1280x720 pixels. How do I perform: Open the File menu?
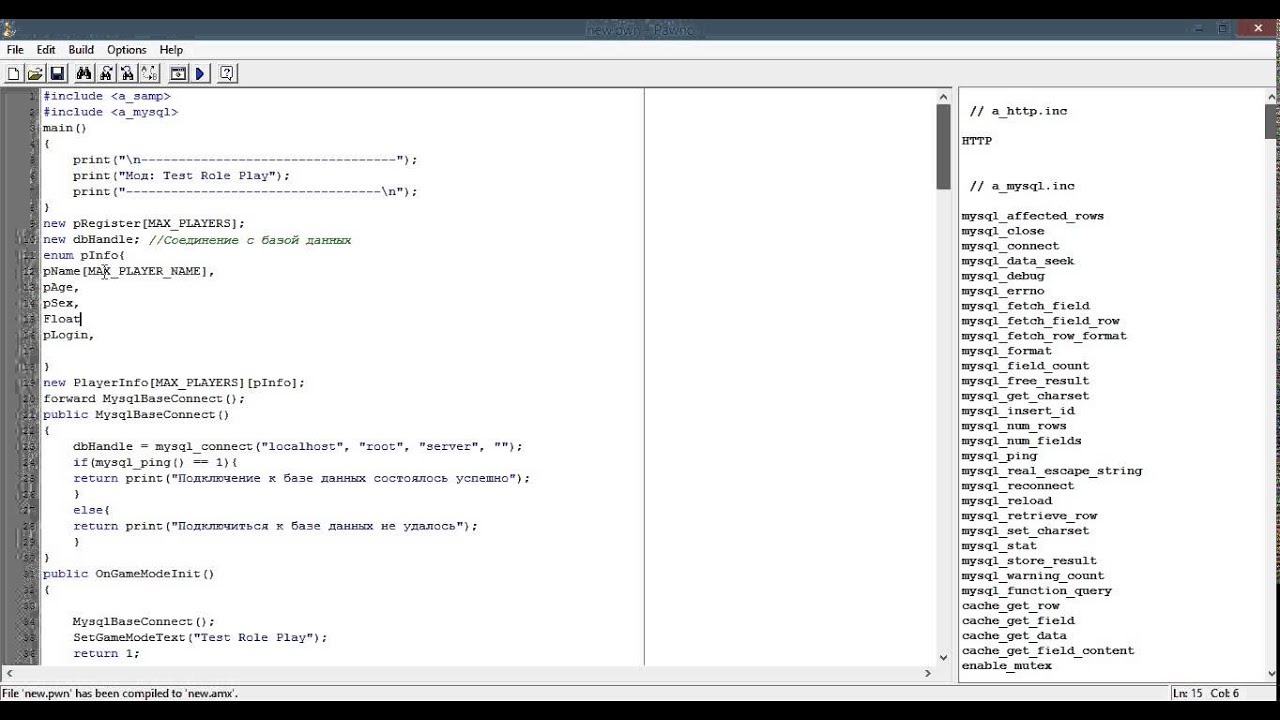(x=15, y=49)
